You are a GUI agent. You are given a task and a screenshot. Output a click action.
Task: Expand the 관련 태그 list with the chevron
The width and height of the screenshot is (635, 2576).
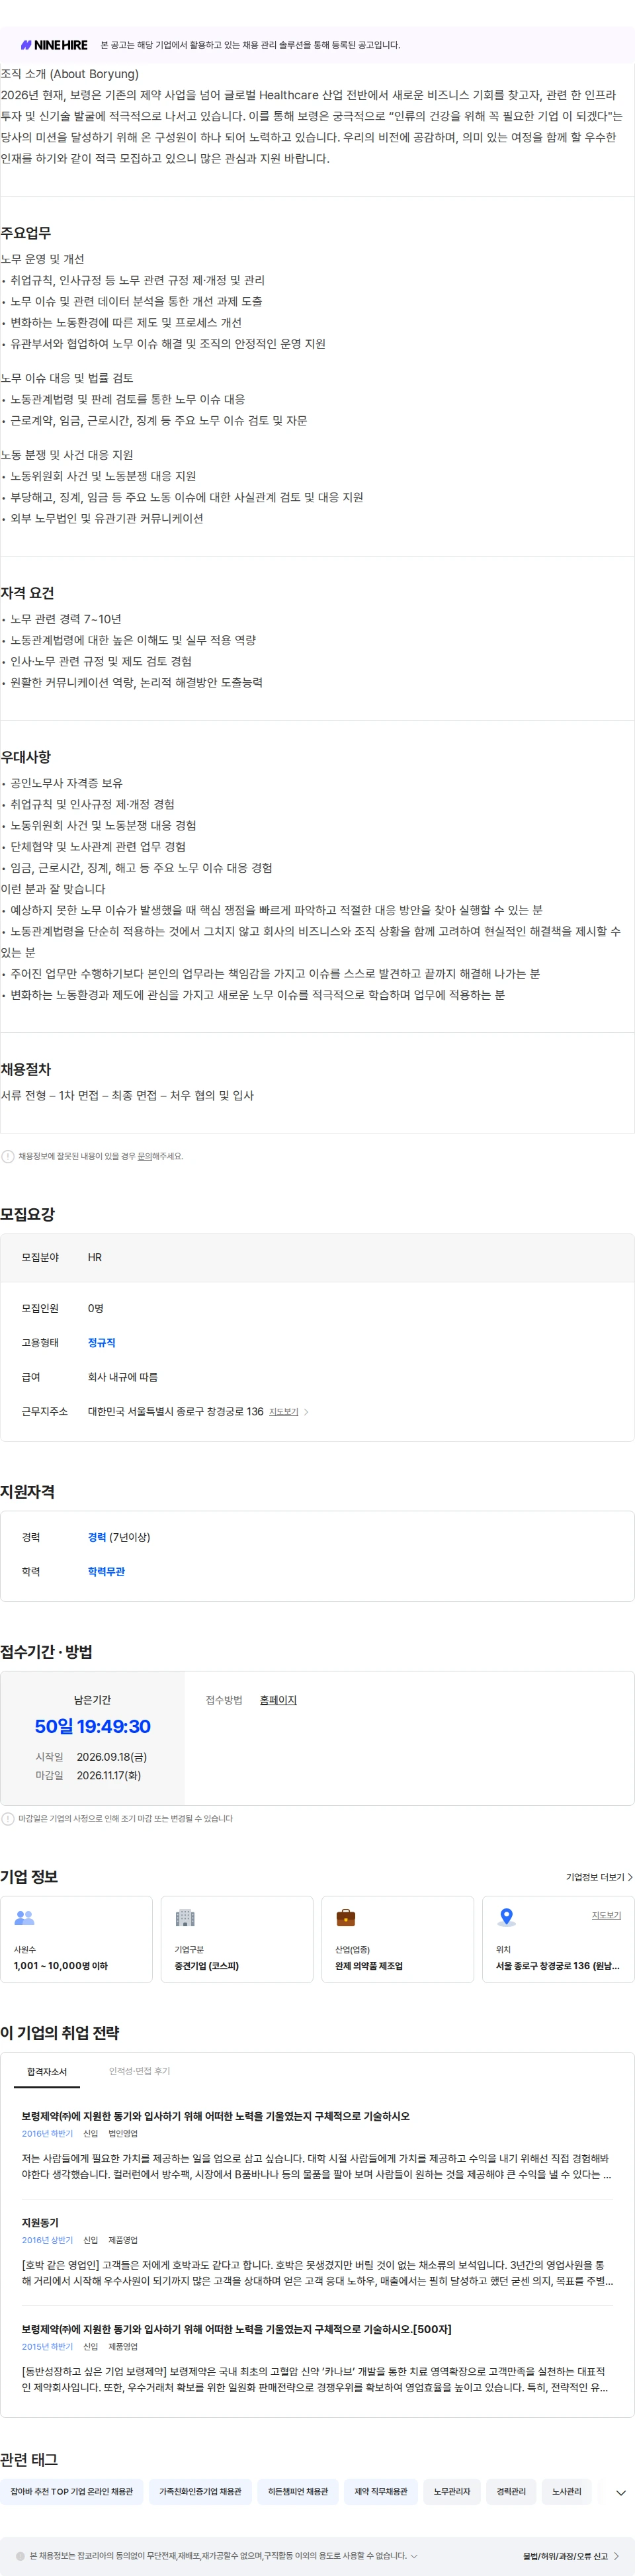click(x=621, y=2492)
